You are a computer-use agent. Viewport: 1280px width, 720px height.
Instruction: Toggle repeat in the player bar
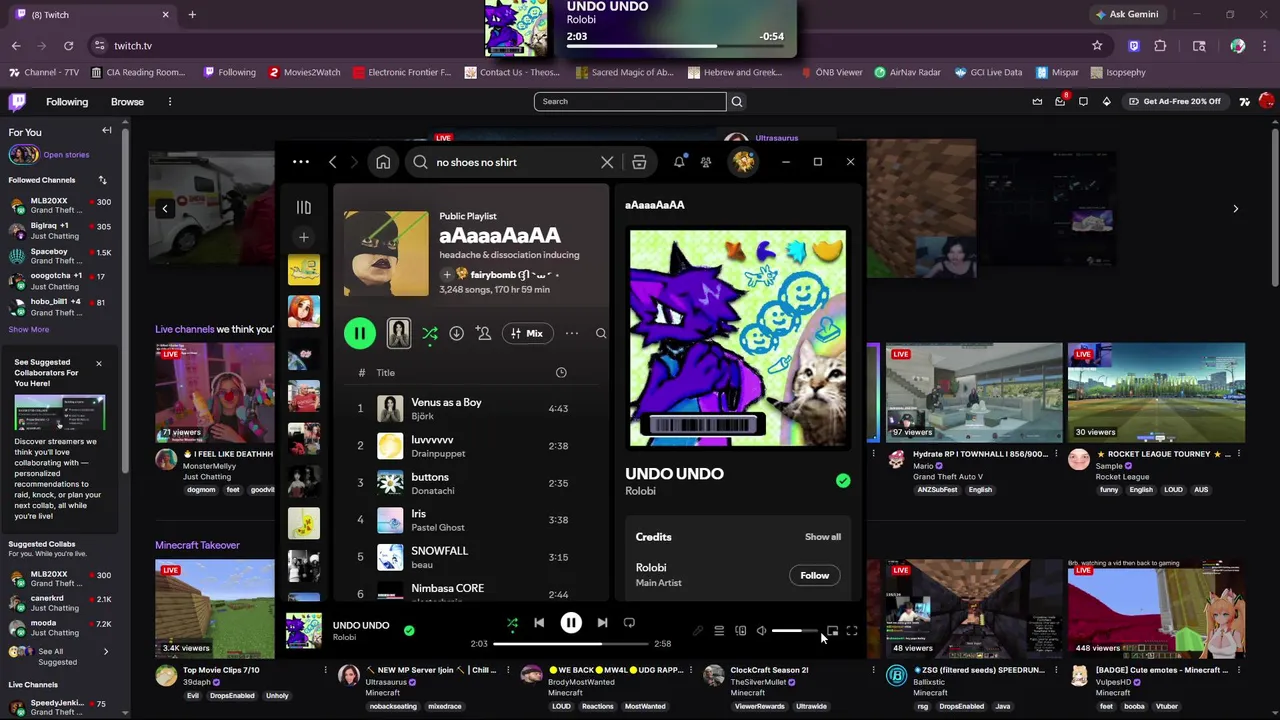[629, 623]
